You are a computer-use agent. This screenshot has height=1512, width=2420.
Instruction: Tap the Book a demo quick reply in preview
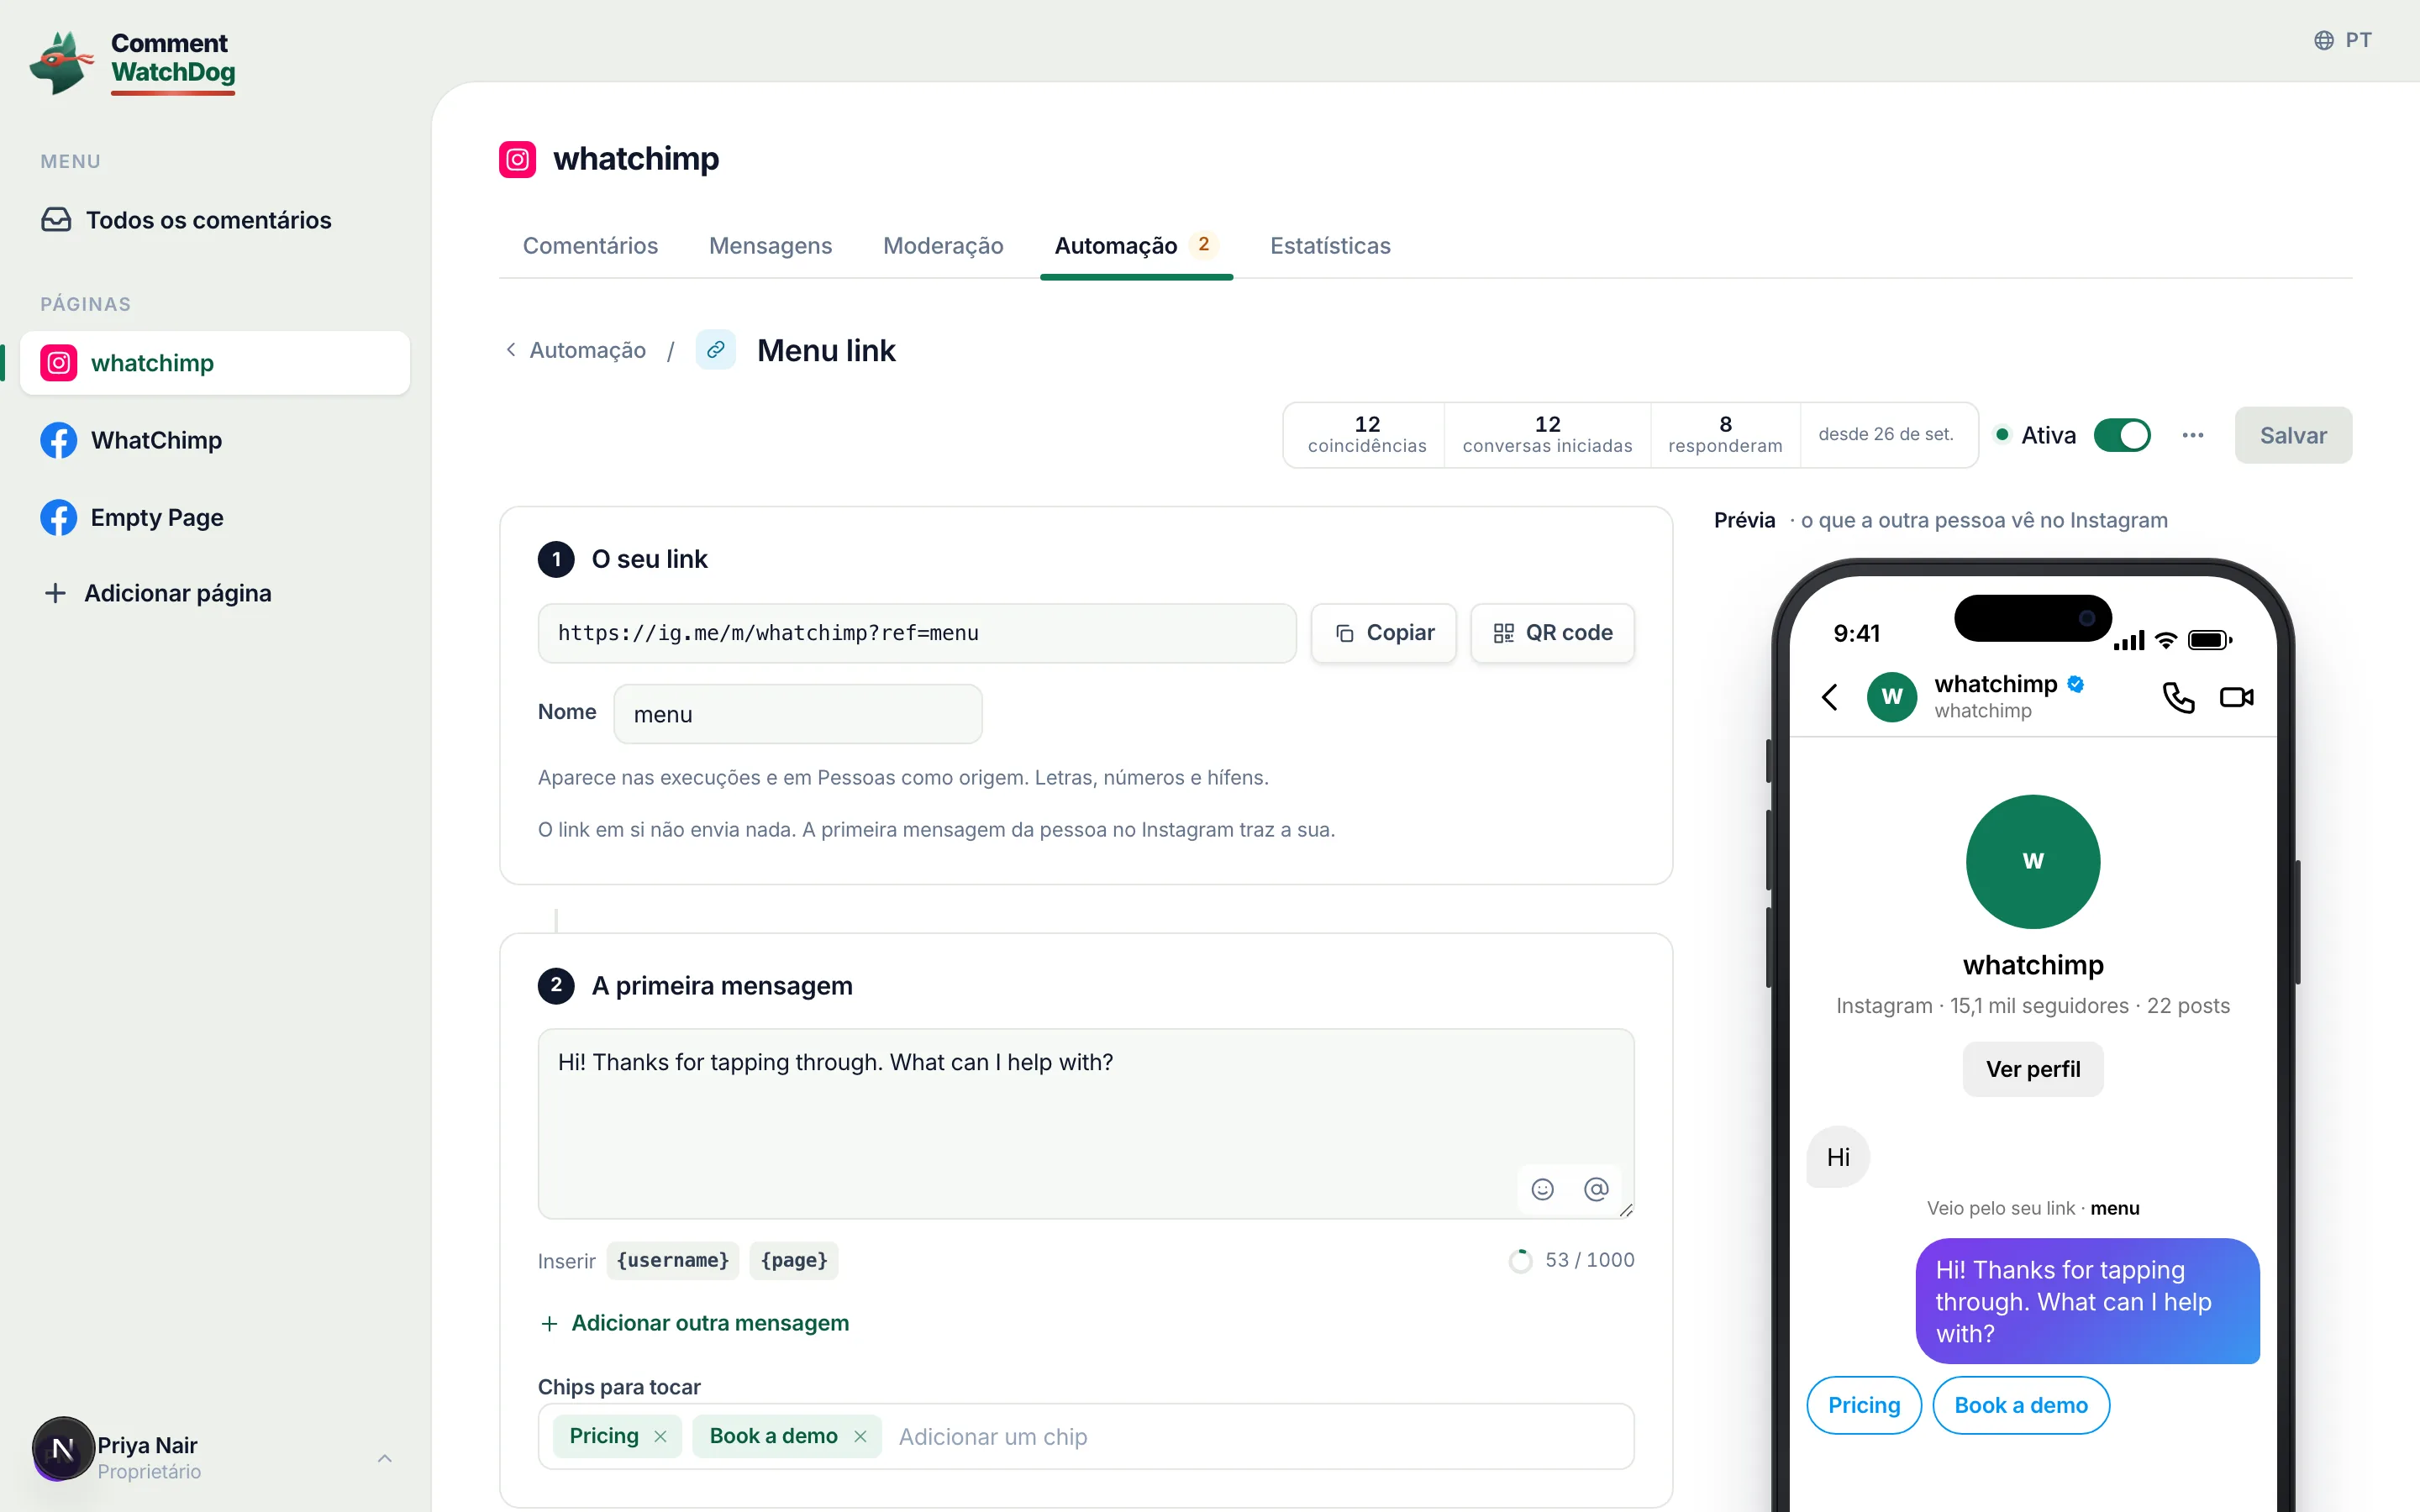[x=2021, y=1405]
